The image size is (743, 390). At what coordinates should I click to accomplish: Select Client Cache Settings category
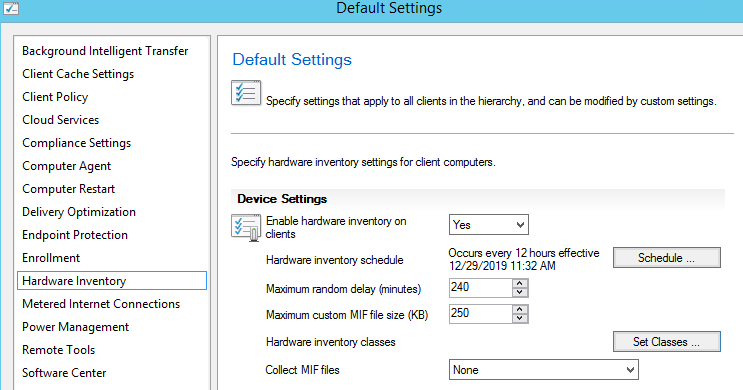[78, 74]
